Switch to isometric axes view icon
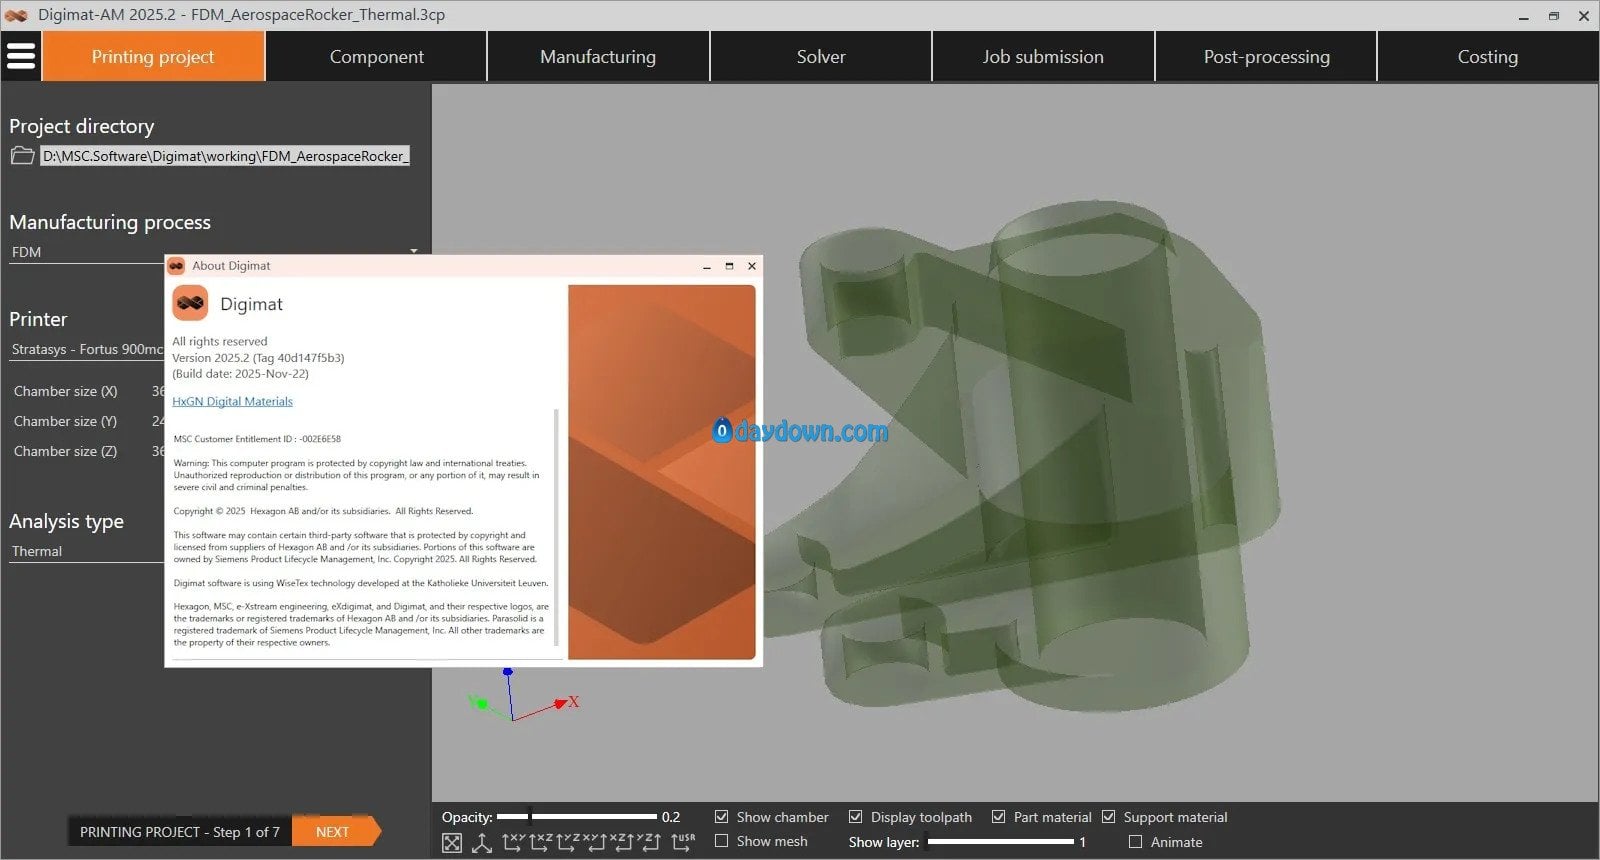 click(x=482, y=843)
